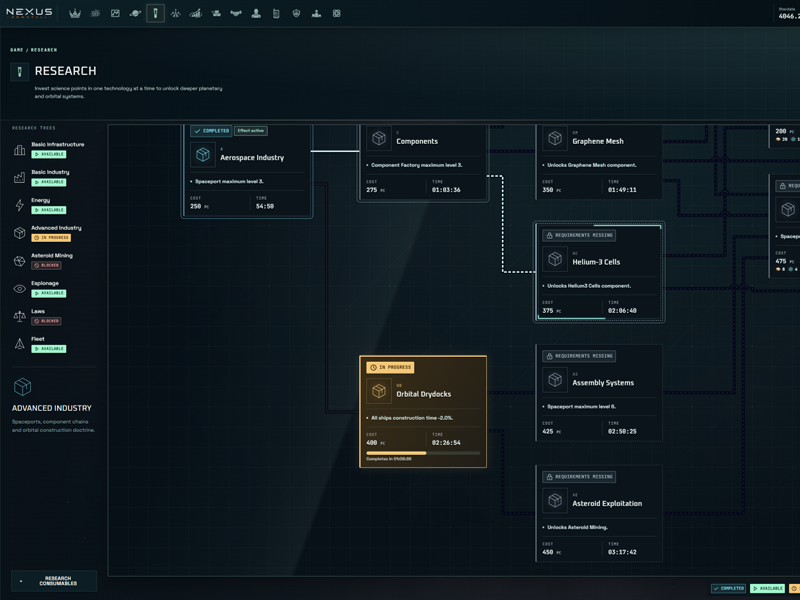The image size is (800, 600).
Task: Select the Components technology title
Action: coord(417,141)
